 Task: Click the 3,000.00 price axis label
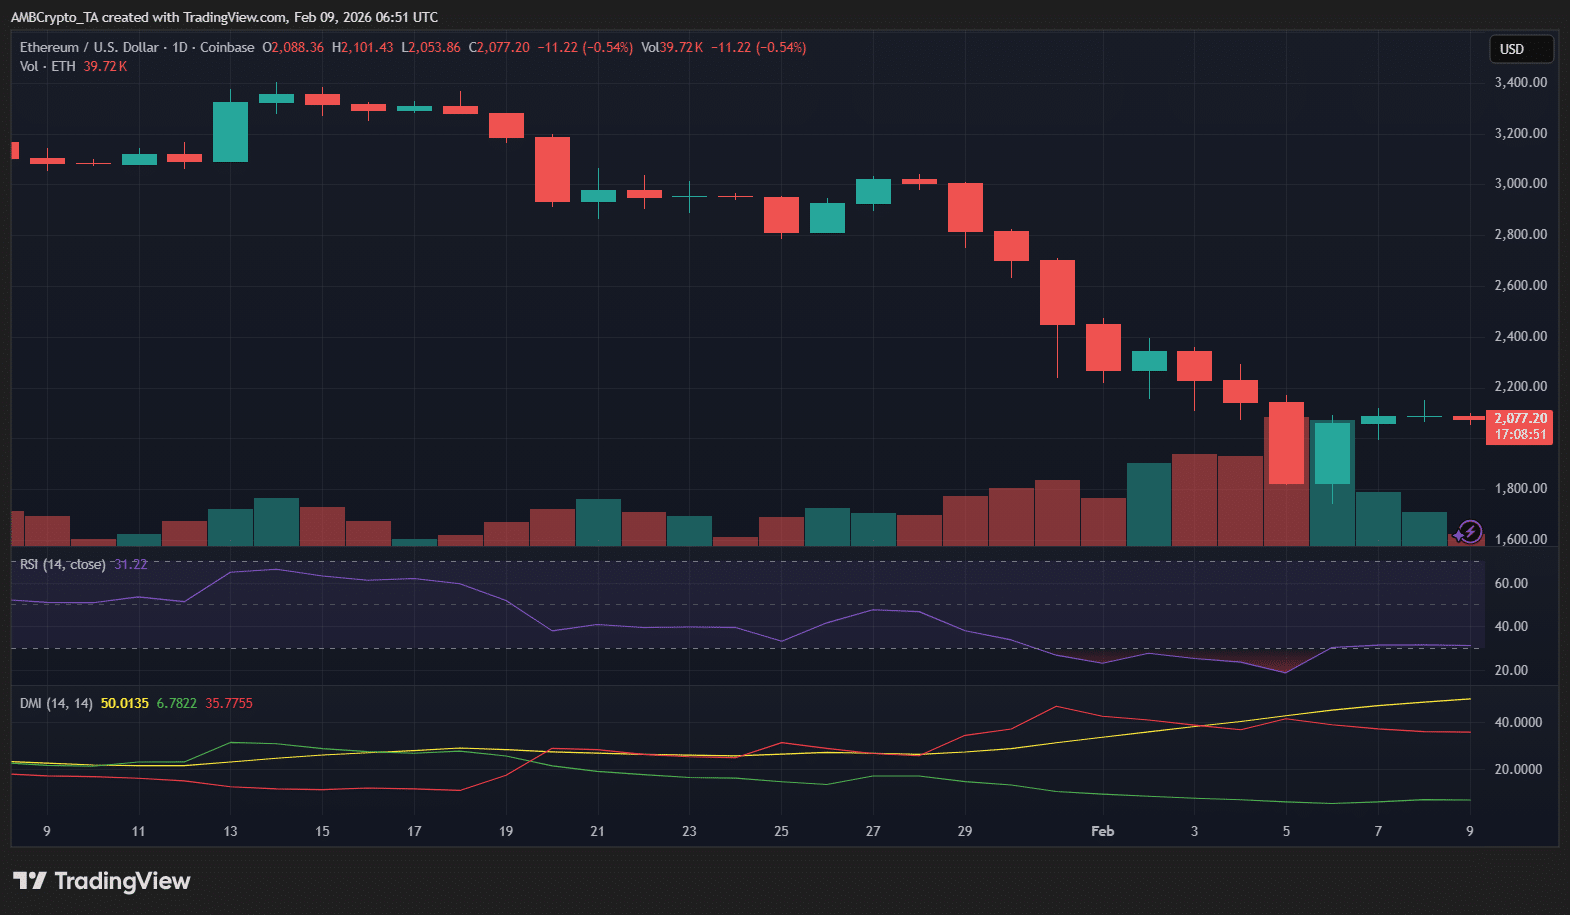[x=1520, y=183]
